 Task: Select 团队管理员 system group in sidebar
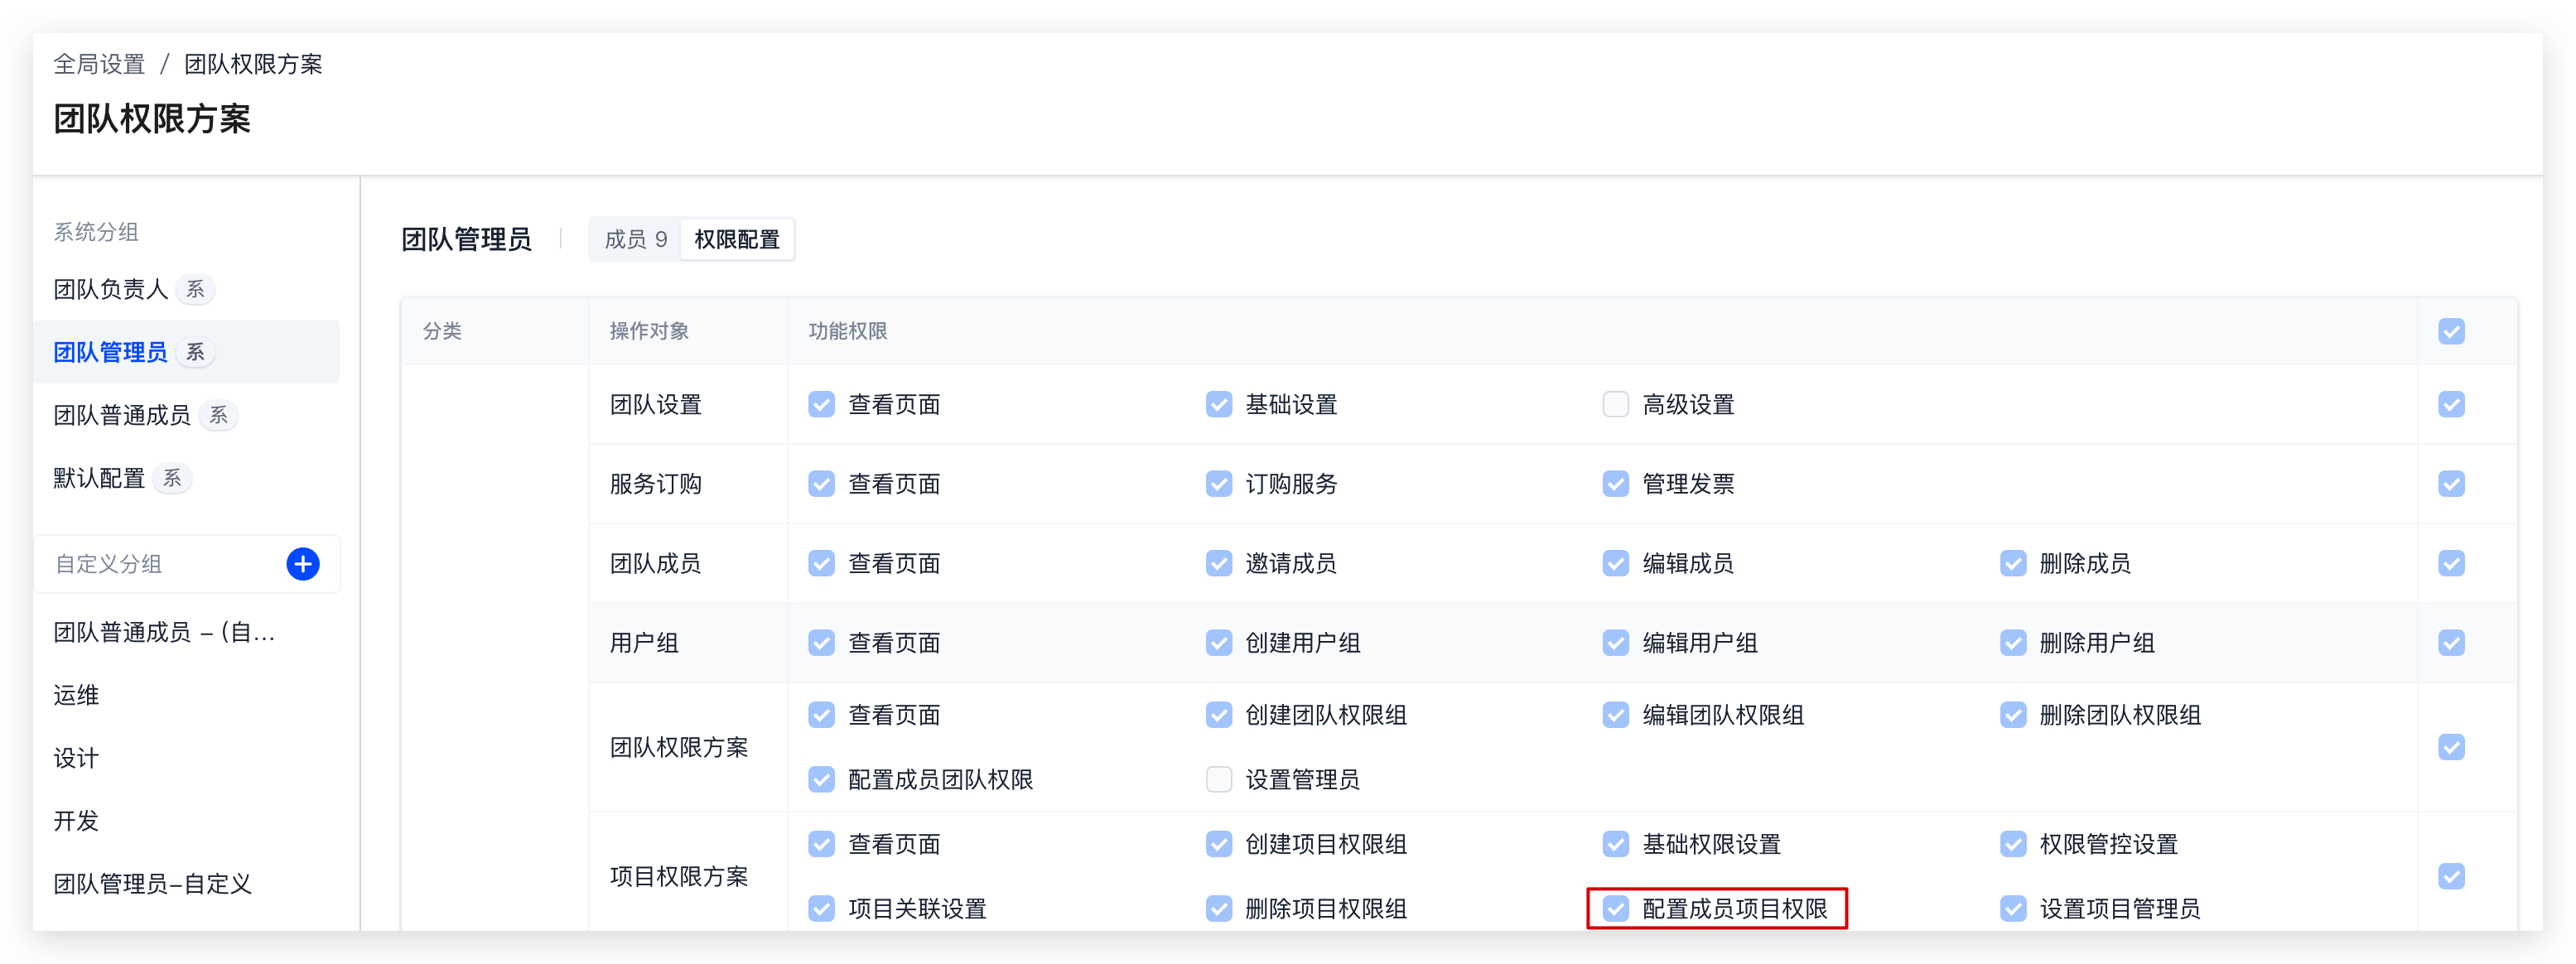tap(186, 352)
